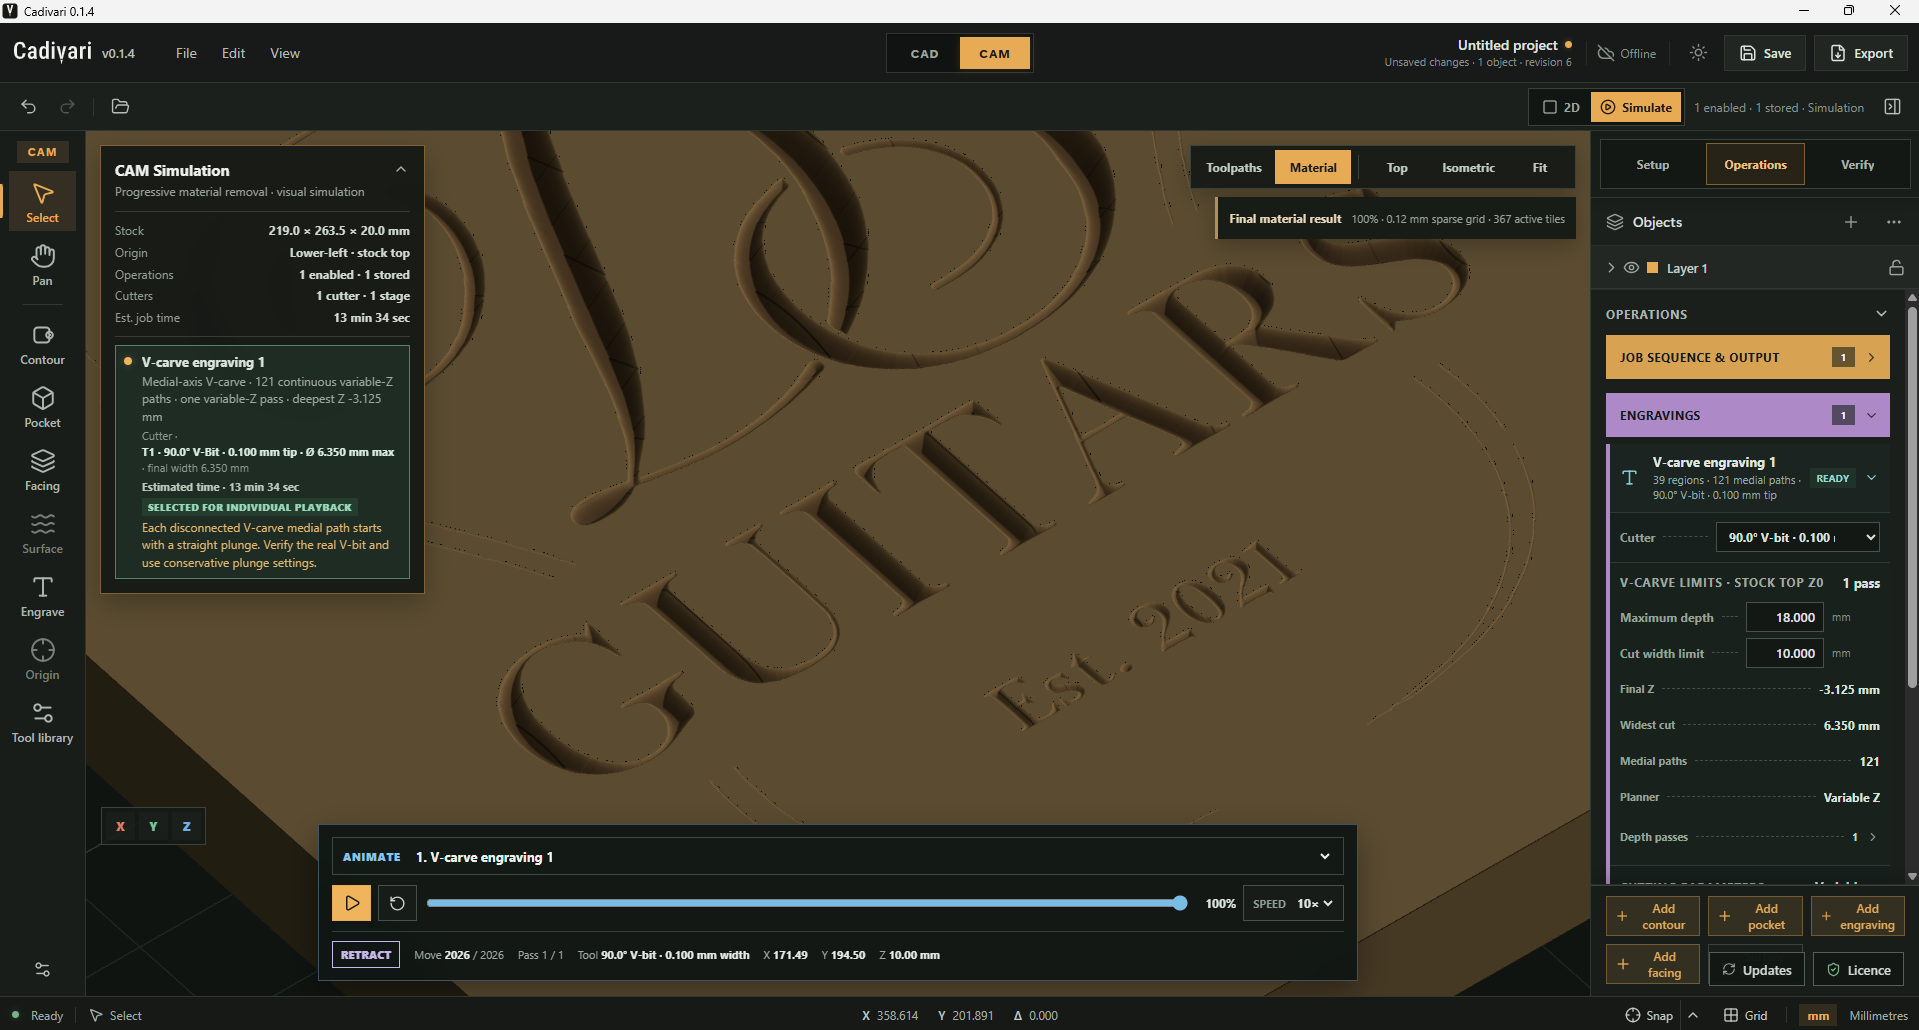Click Add pocket button

[x=1755, y=916]
